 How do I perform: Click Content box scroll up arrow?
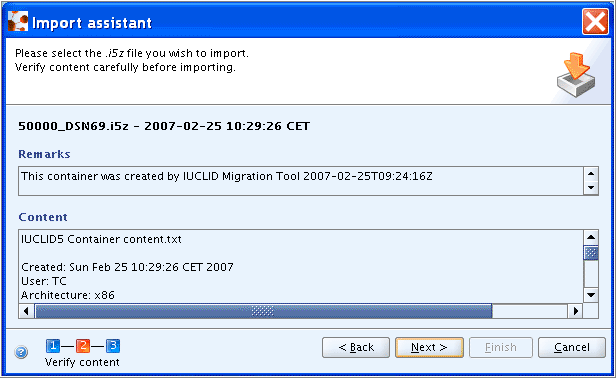tap(591, 237)
